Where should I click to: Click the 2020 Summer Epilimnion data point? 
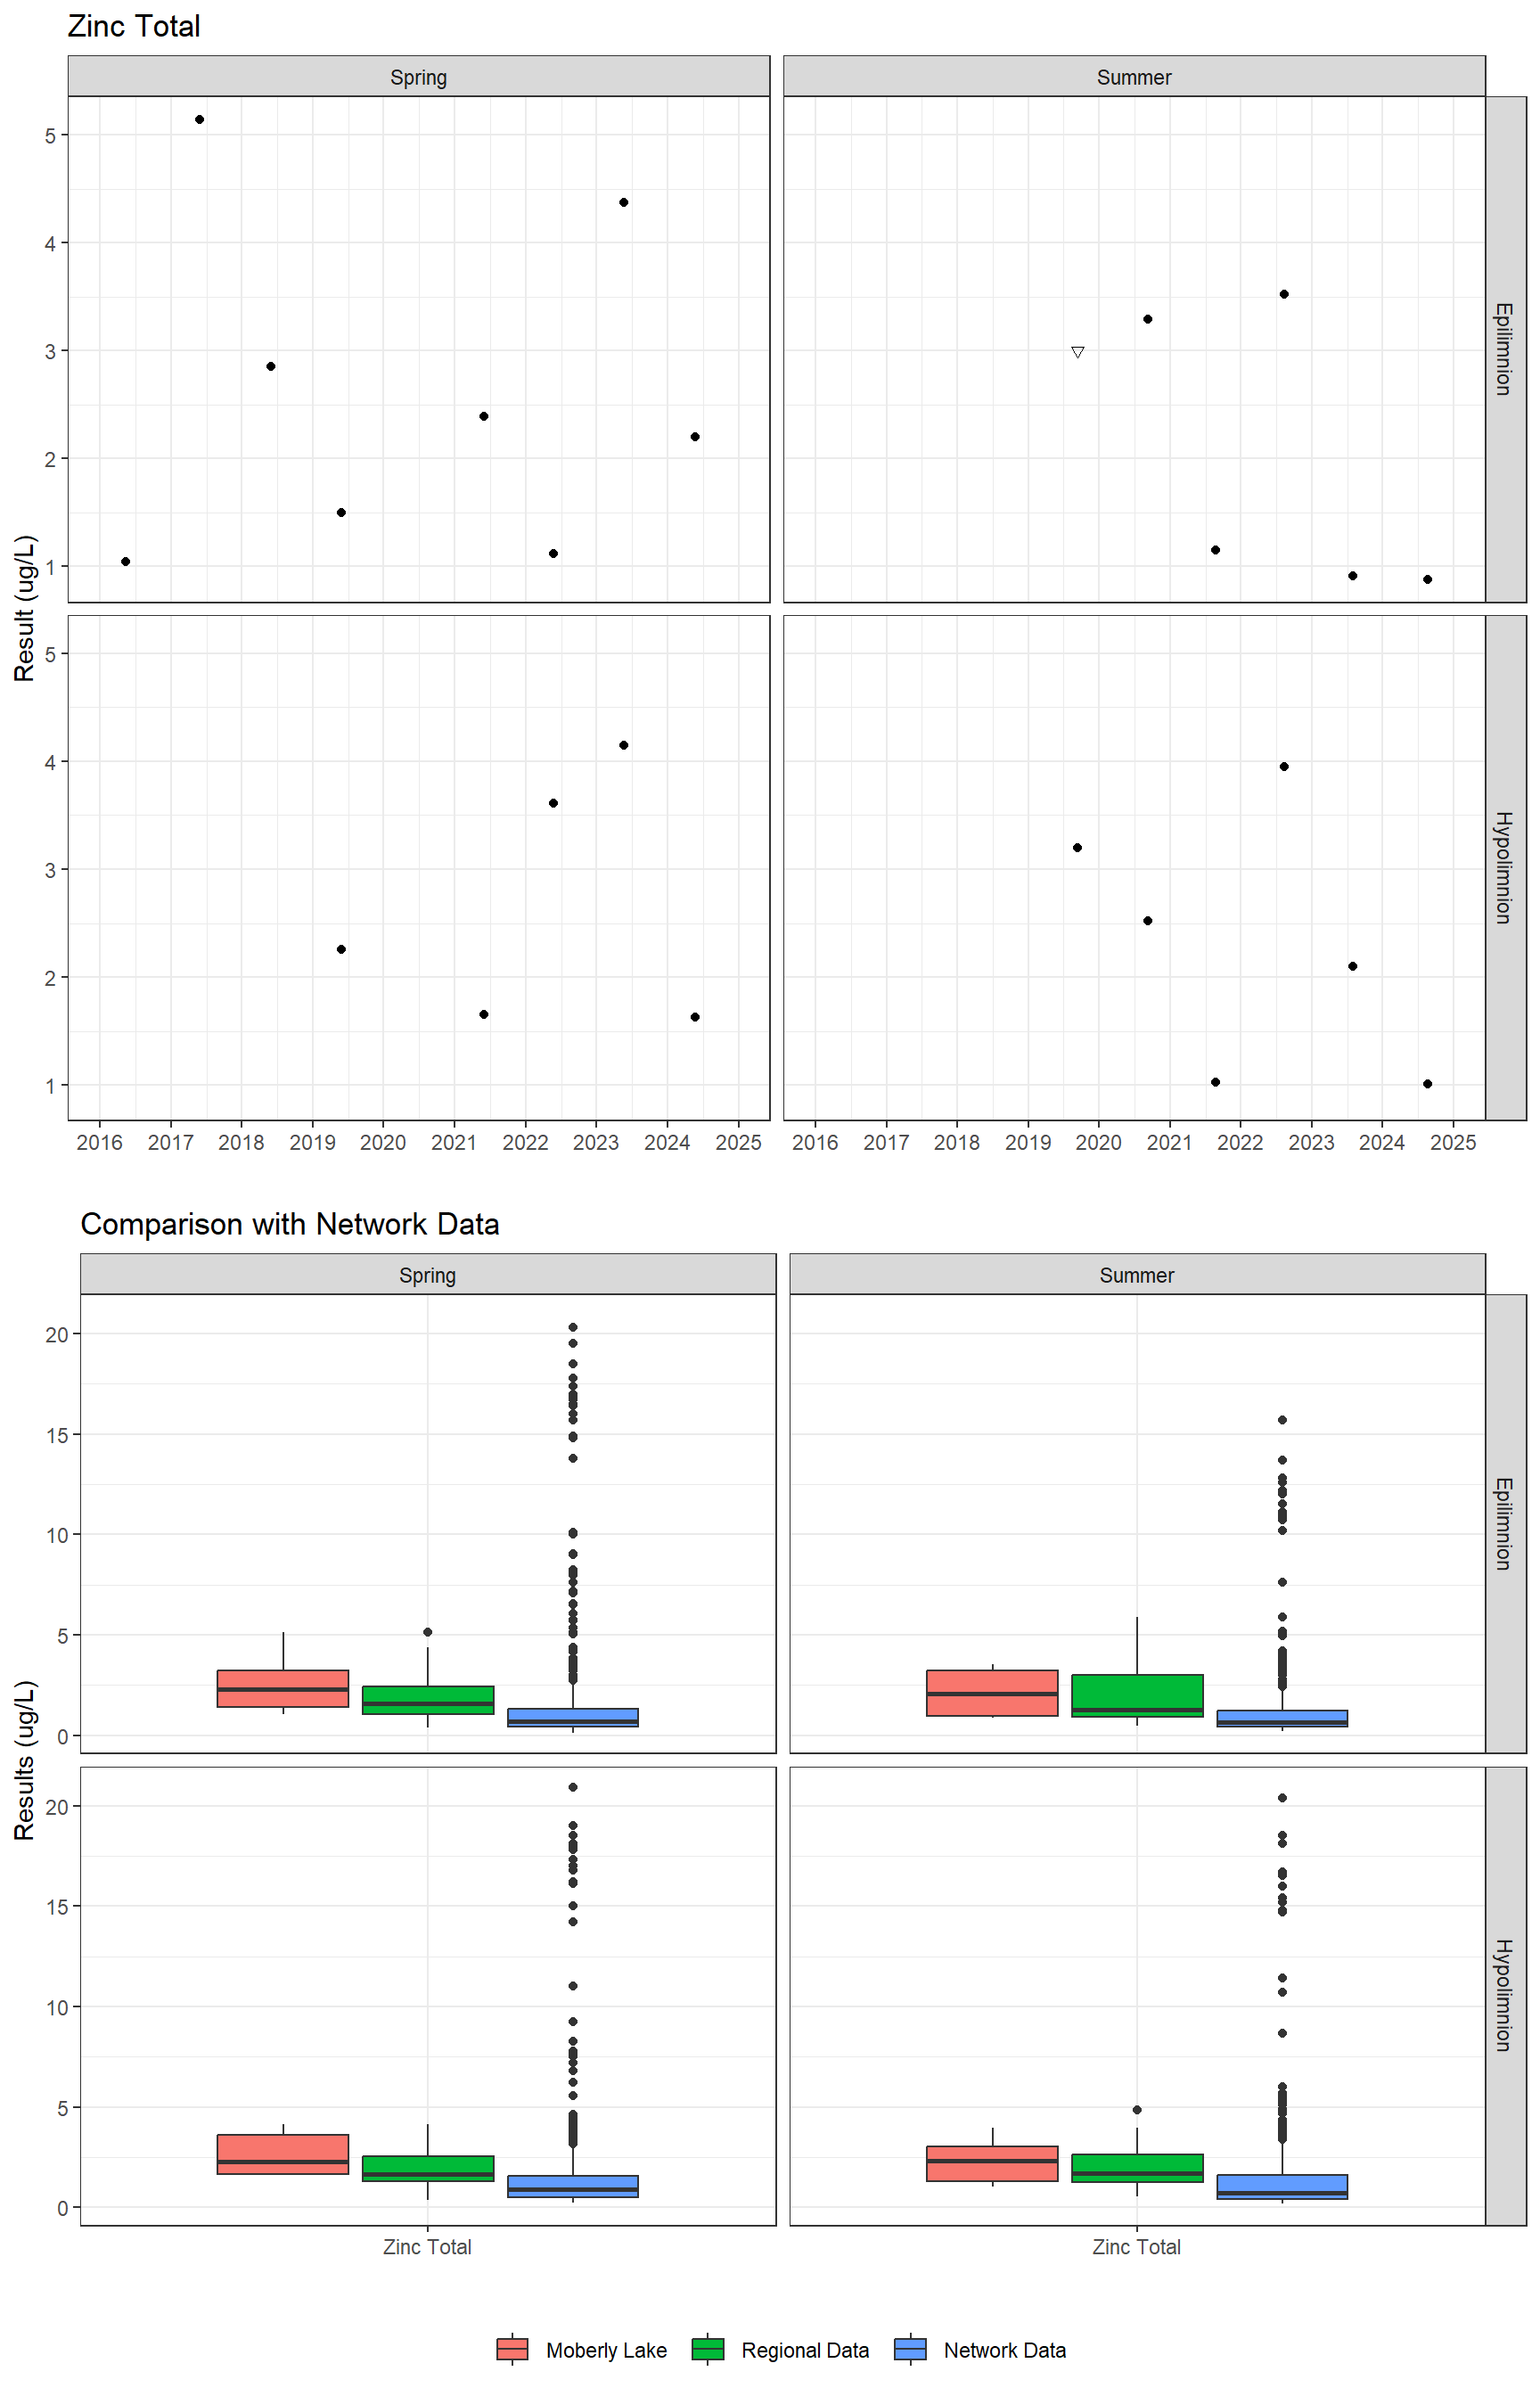[x=1148, y=319]
